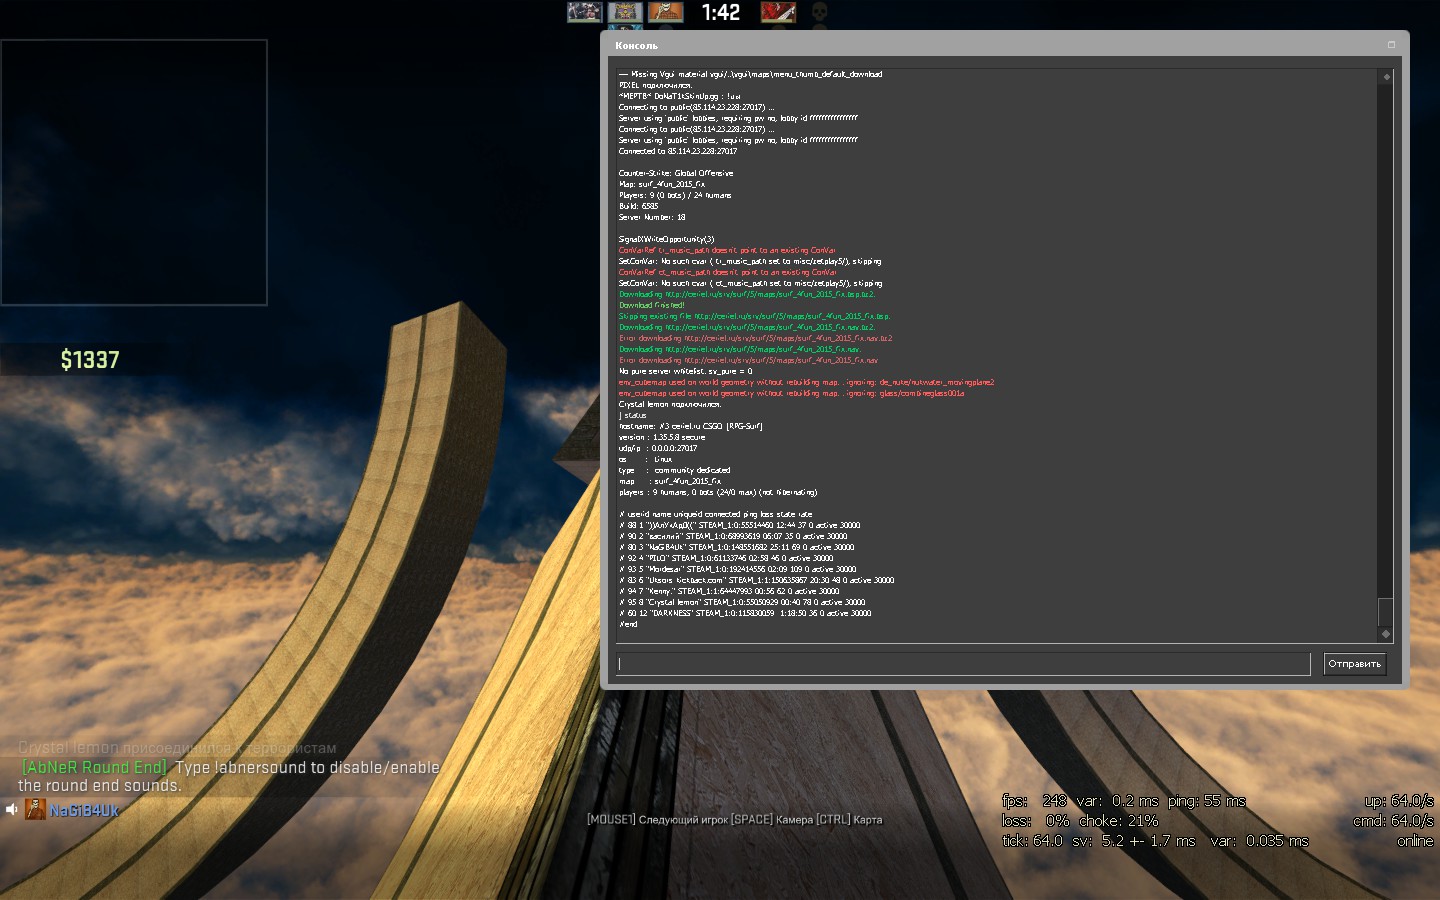Click the first player avatar left of timer
The width and height of the screenshot is (1440, 900).
[584, 12]
